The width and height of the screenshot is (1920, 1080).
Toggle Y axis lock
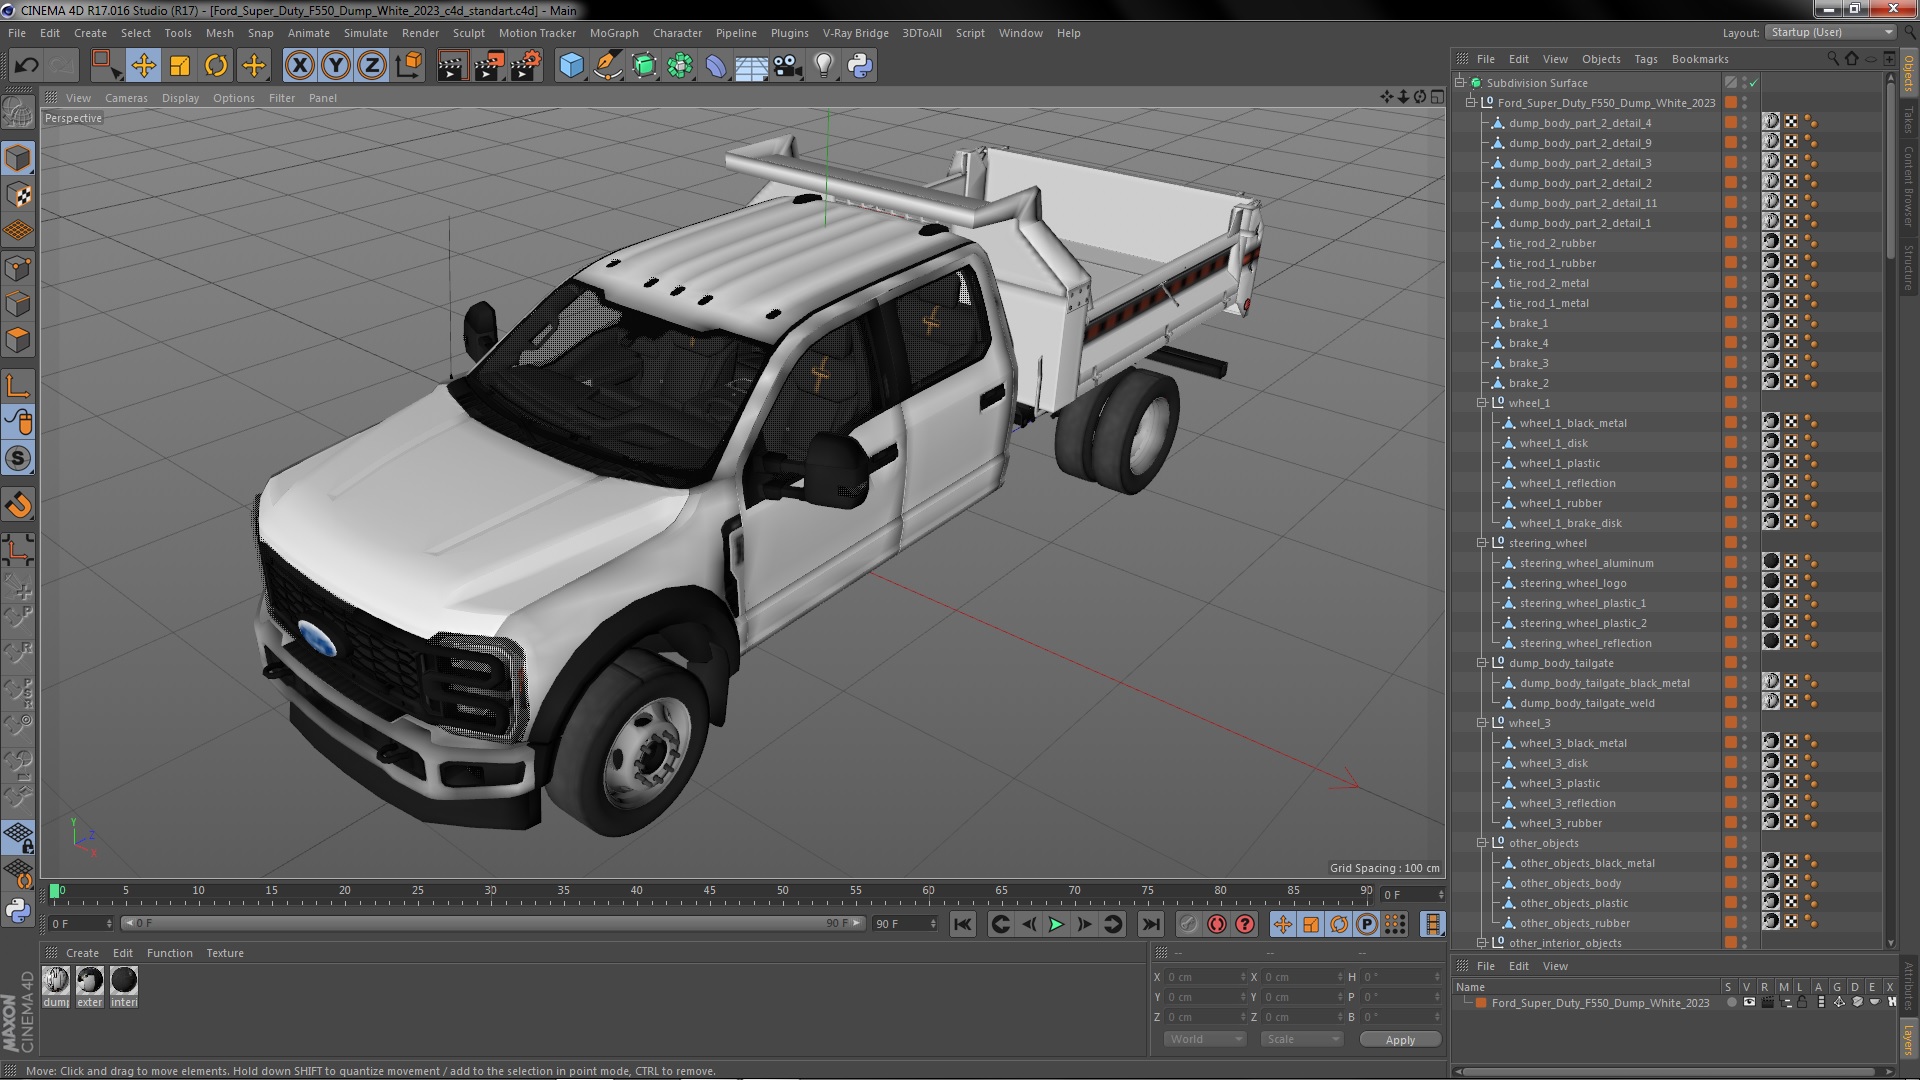pos(336,66)
